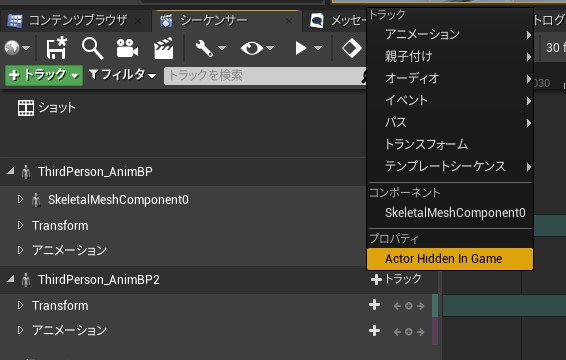Choose SkeletalMeshComponent0 under コンポーネント menu
This screenshot has height=360, width=566.
pos(450,213)
